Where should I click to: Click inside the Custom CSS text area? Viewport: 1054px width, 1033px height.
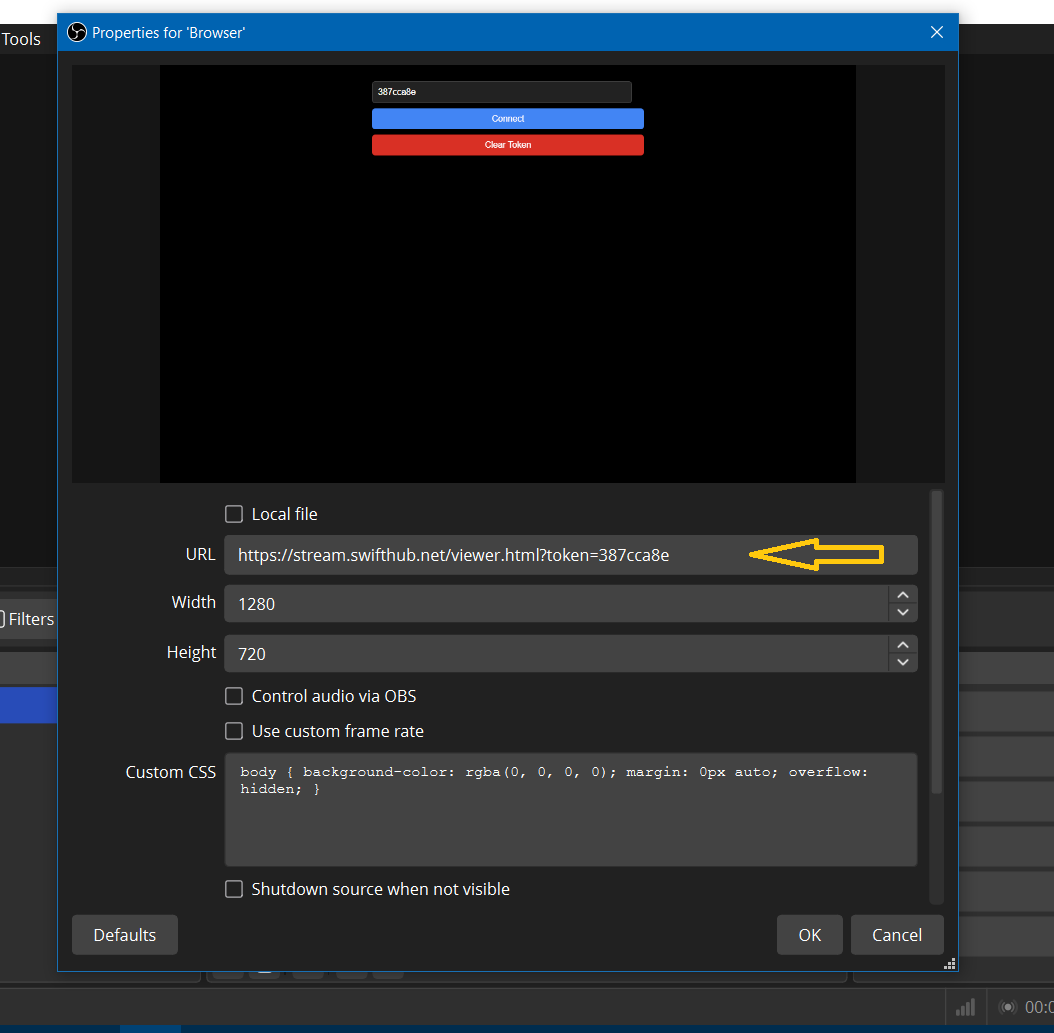tap(571, 810)
